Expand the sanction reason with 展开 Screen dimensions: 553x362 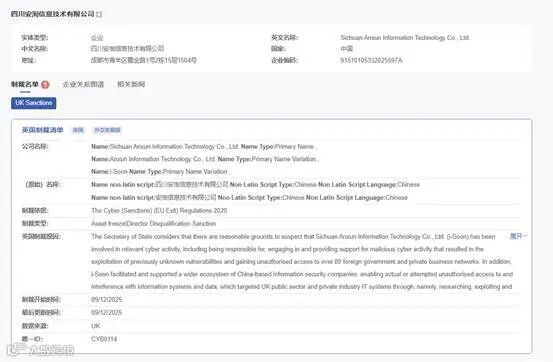click(x=518, y=236)
